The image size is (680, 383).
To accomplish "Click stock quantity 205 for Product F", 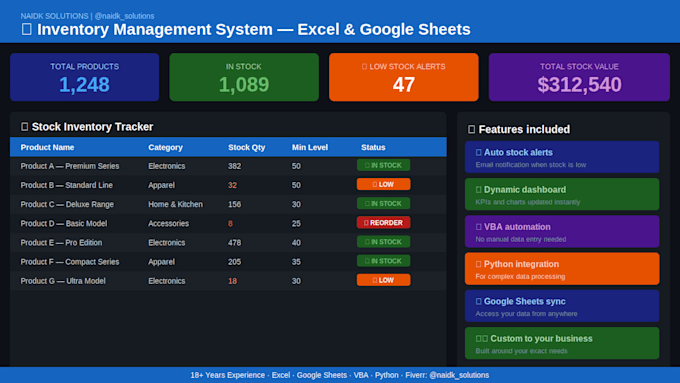I will [235, 262].
